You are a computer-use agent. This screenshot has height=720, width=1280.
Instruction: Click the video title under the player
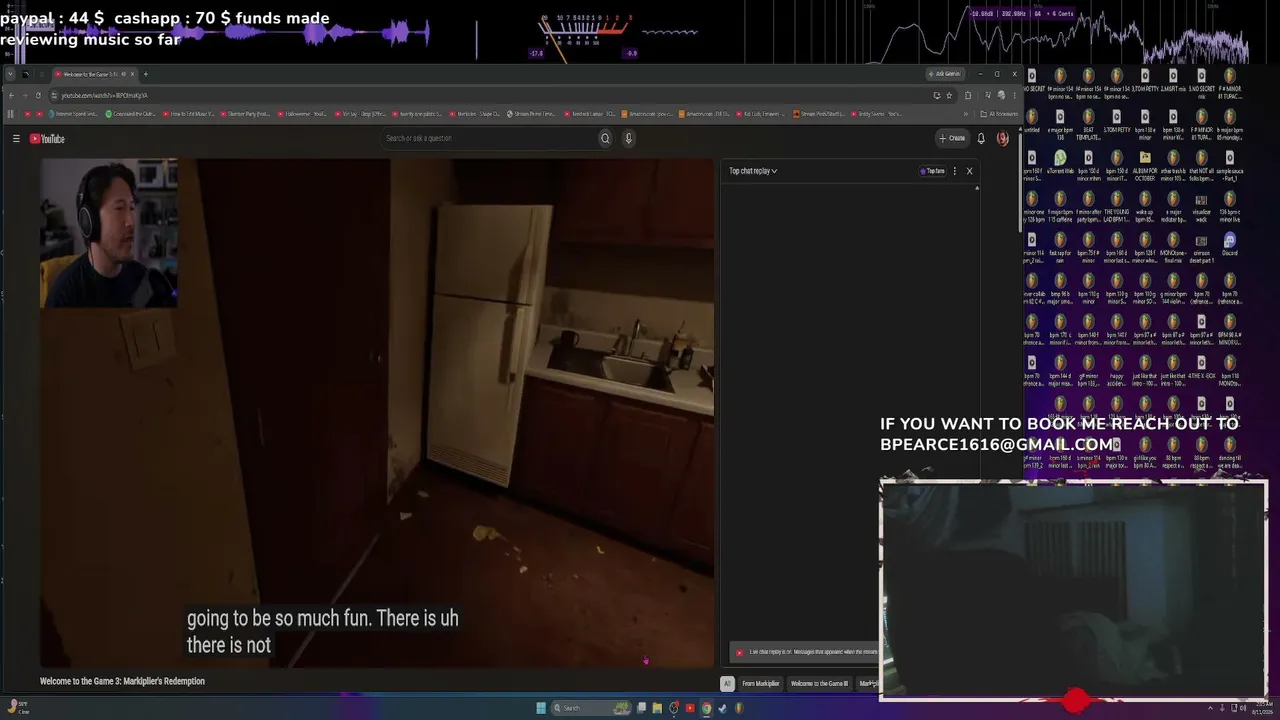[x=122, y=681]
